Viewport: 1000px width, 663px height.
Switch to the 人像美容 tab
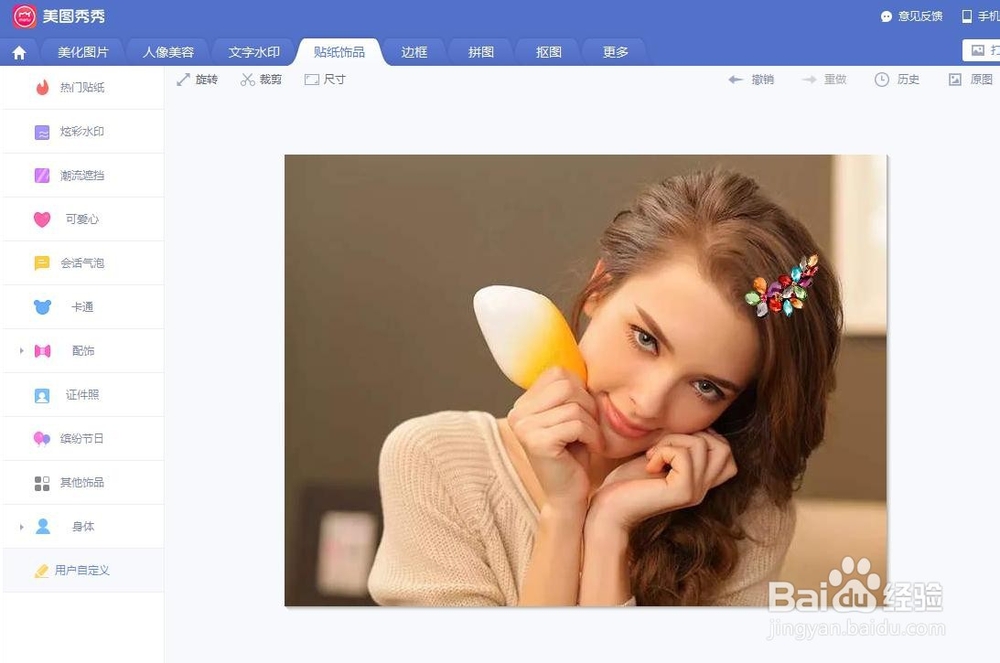click(168, 52)
